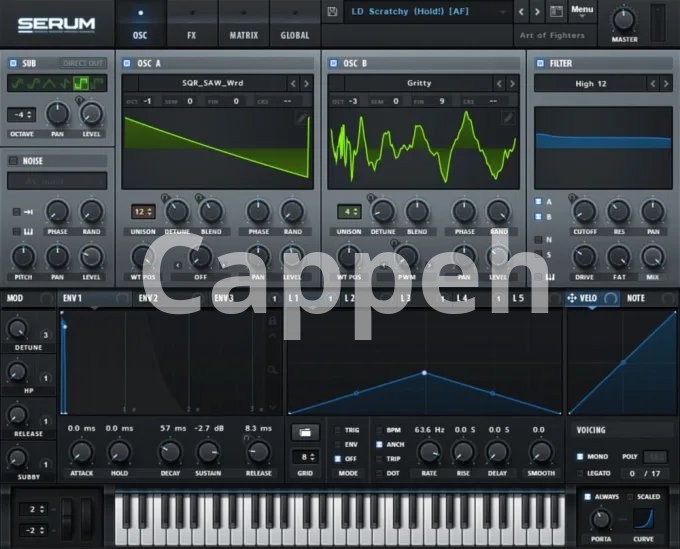Click the pencil edit icon in OSC A
This screenshot has height=549, width=680.
302,118
